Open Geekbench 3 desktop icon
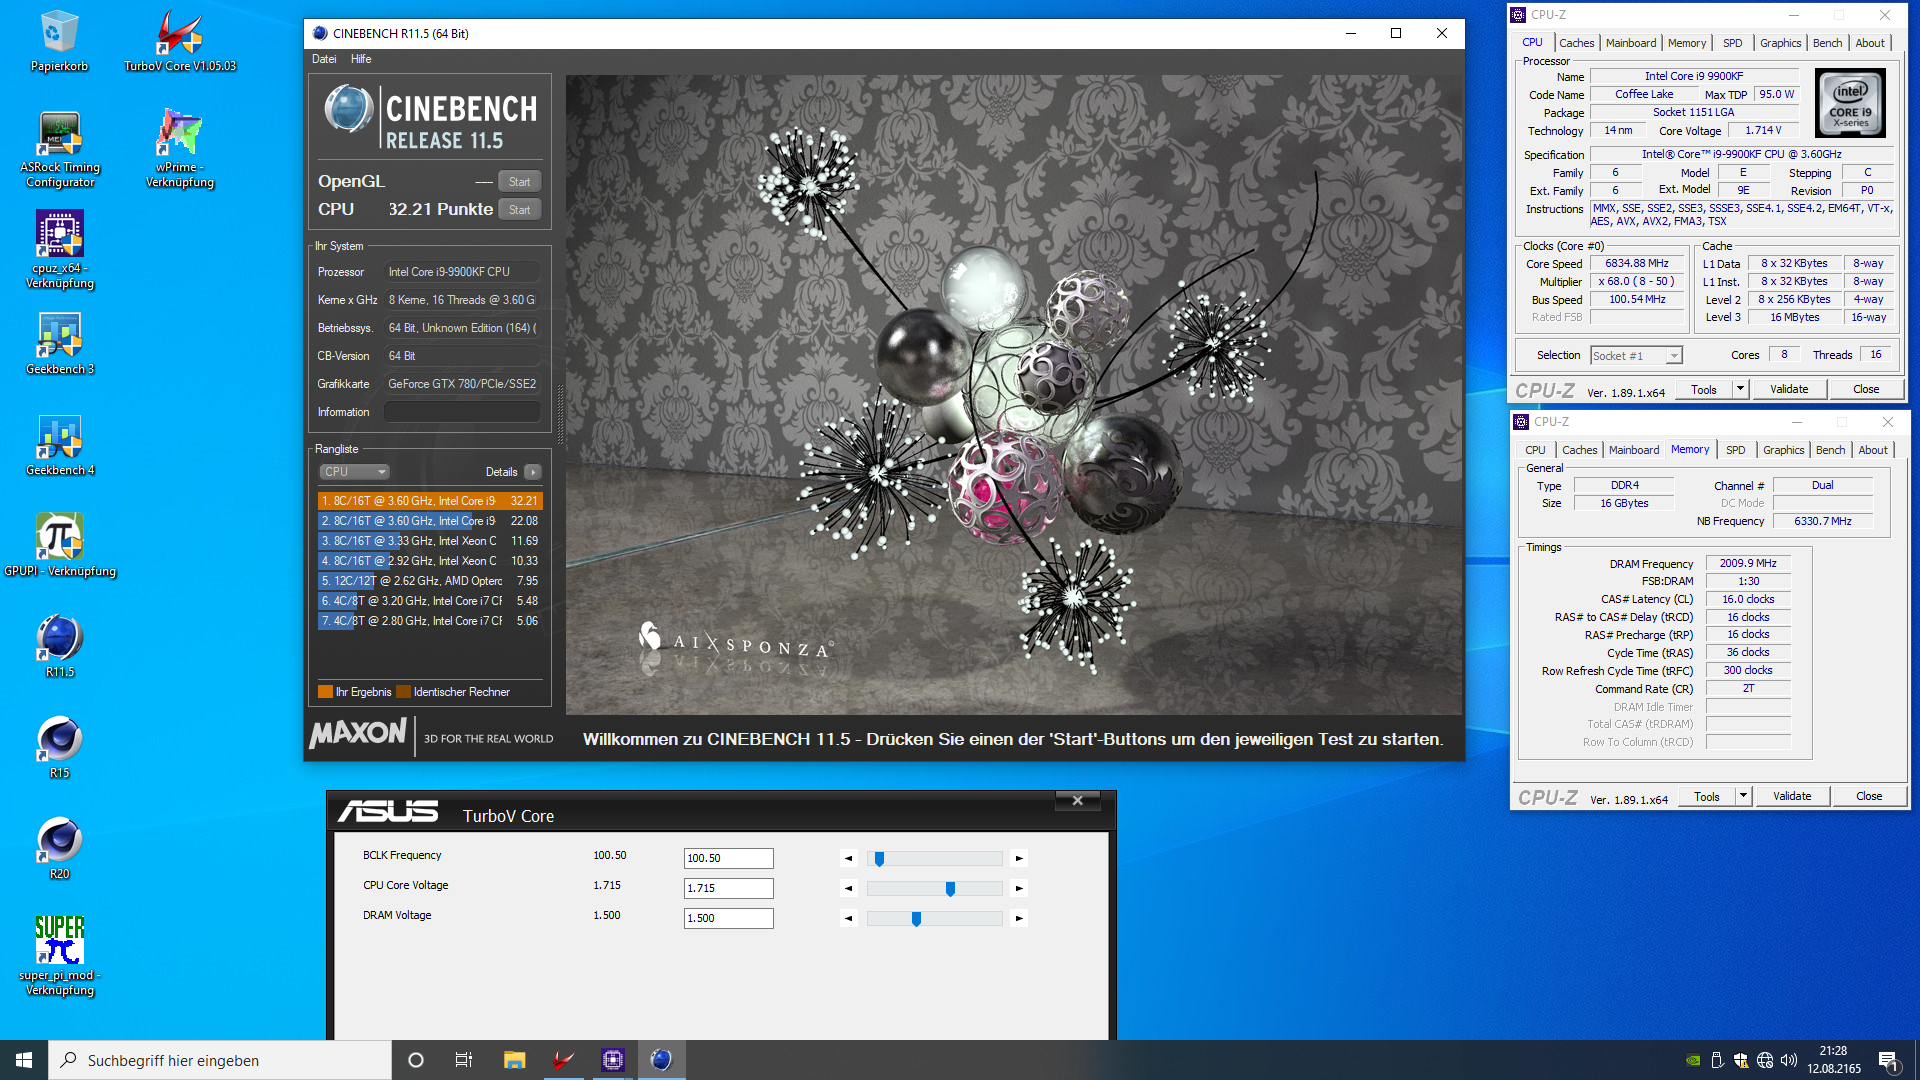The image size is (1920, 1080). click(60, 344)
